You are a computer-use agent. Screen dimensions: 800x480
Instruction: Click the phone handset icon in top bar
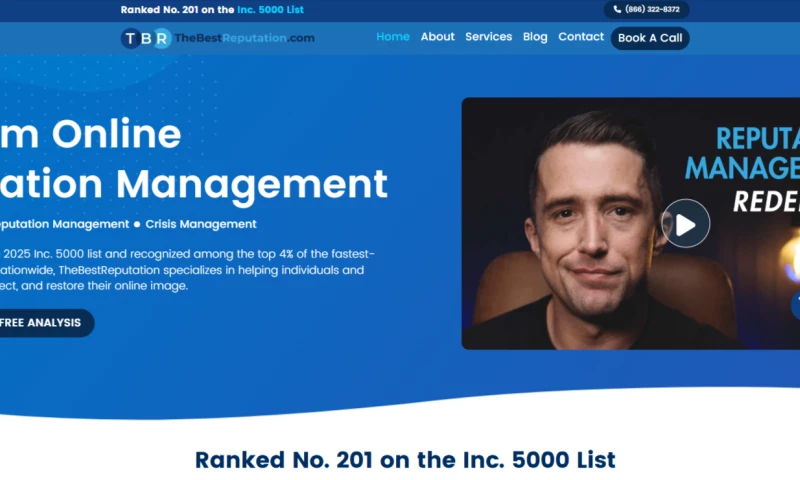click(x=617, y=10)
